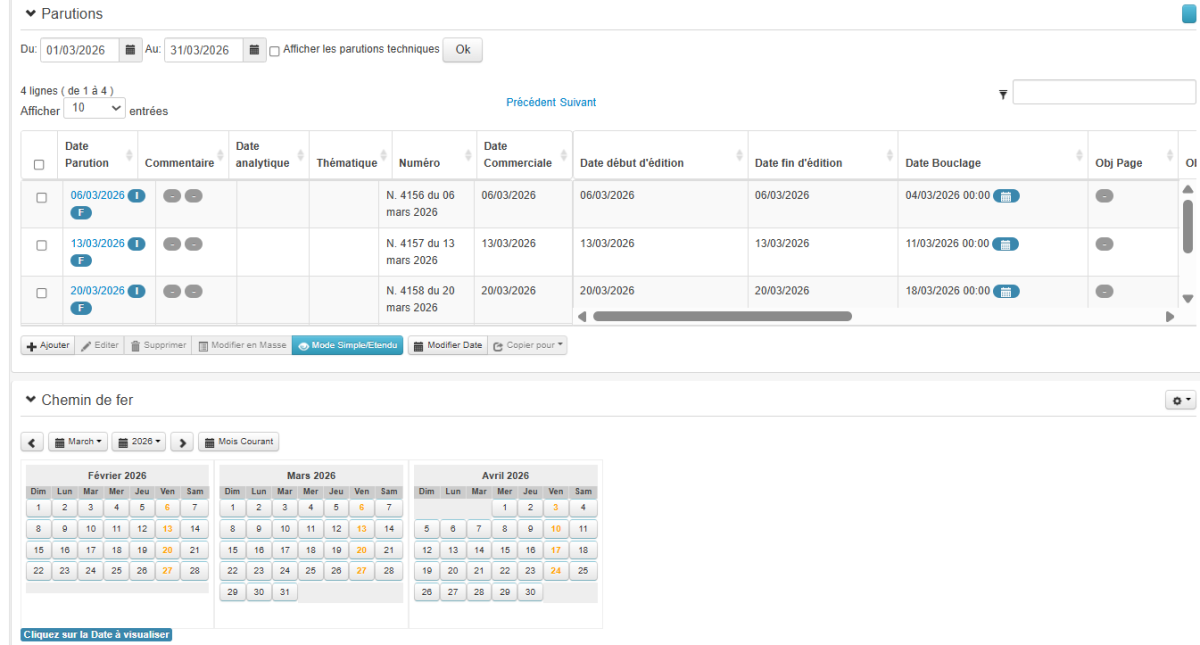Open calendar picker for Au date field

[255, 49]
